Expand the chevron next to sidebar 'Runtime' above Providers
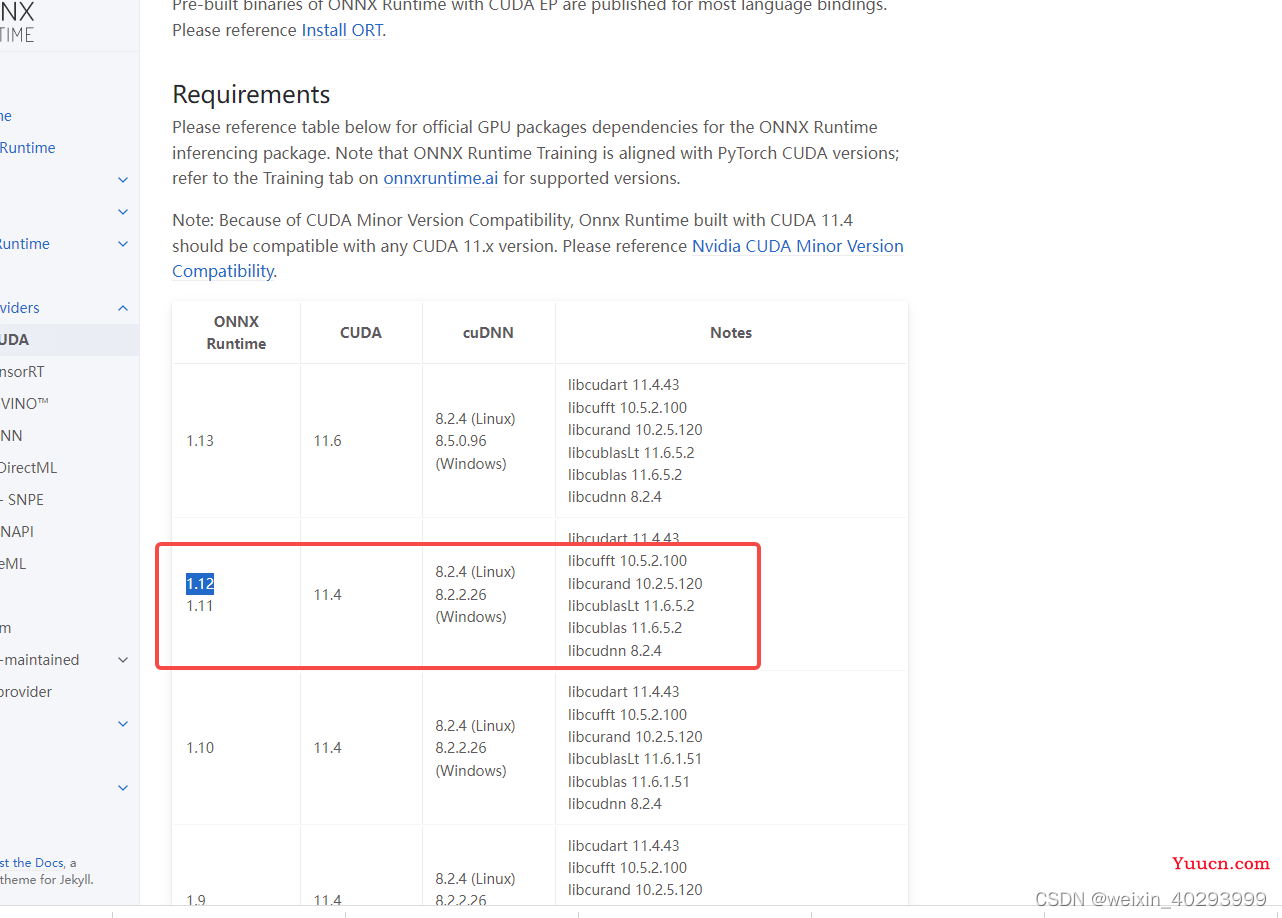Image resolution: width=1282 pixels, height=918 pixels. tap(123, 244)
